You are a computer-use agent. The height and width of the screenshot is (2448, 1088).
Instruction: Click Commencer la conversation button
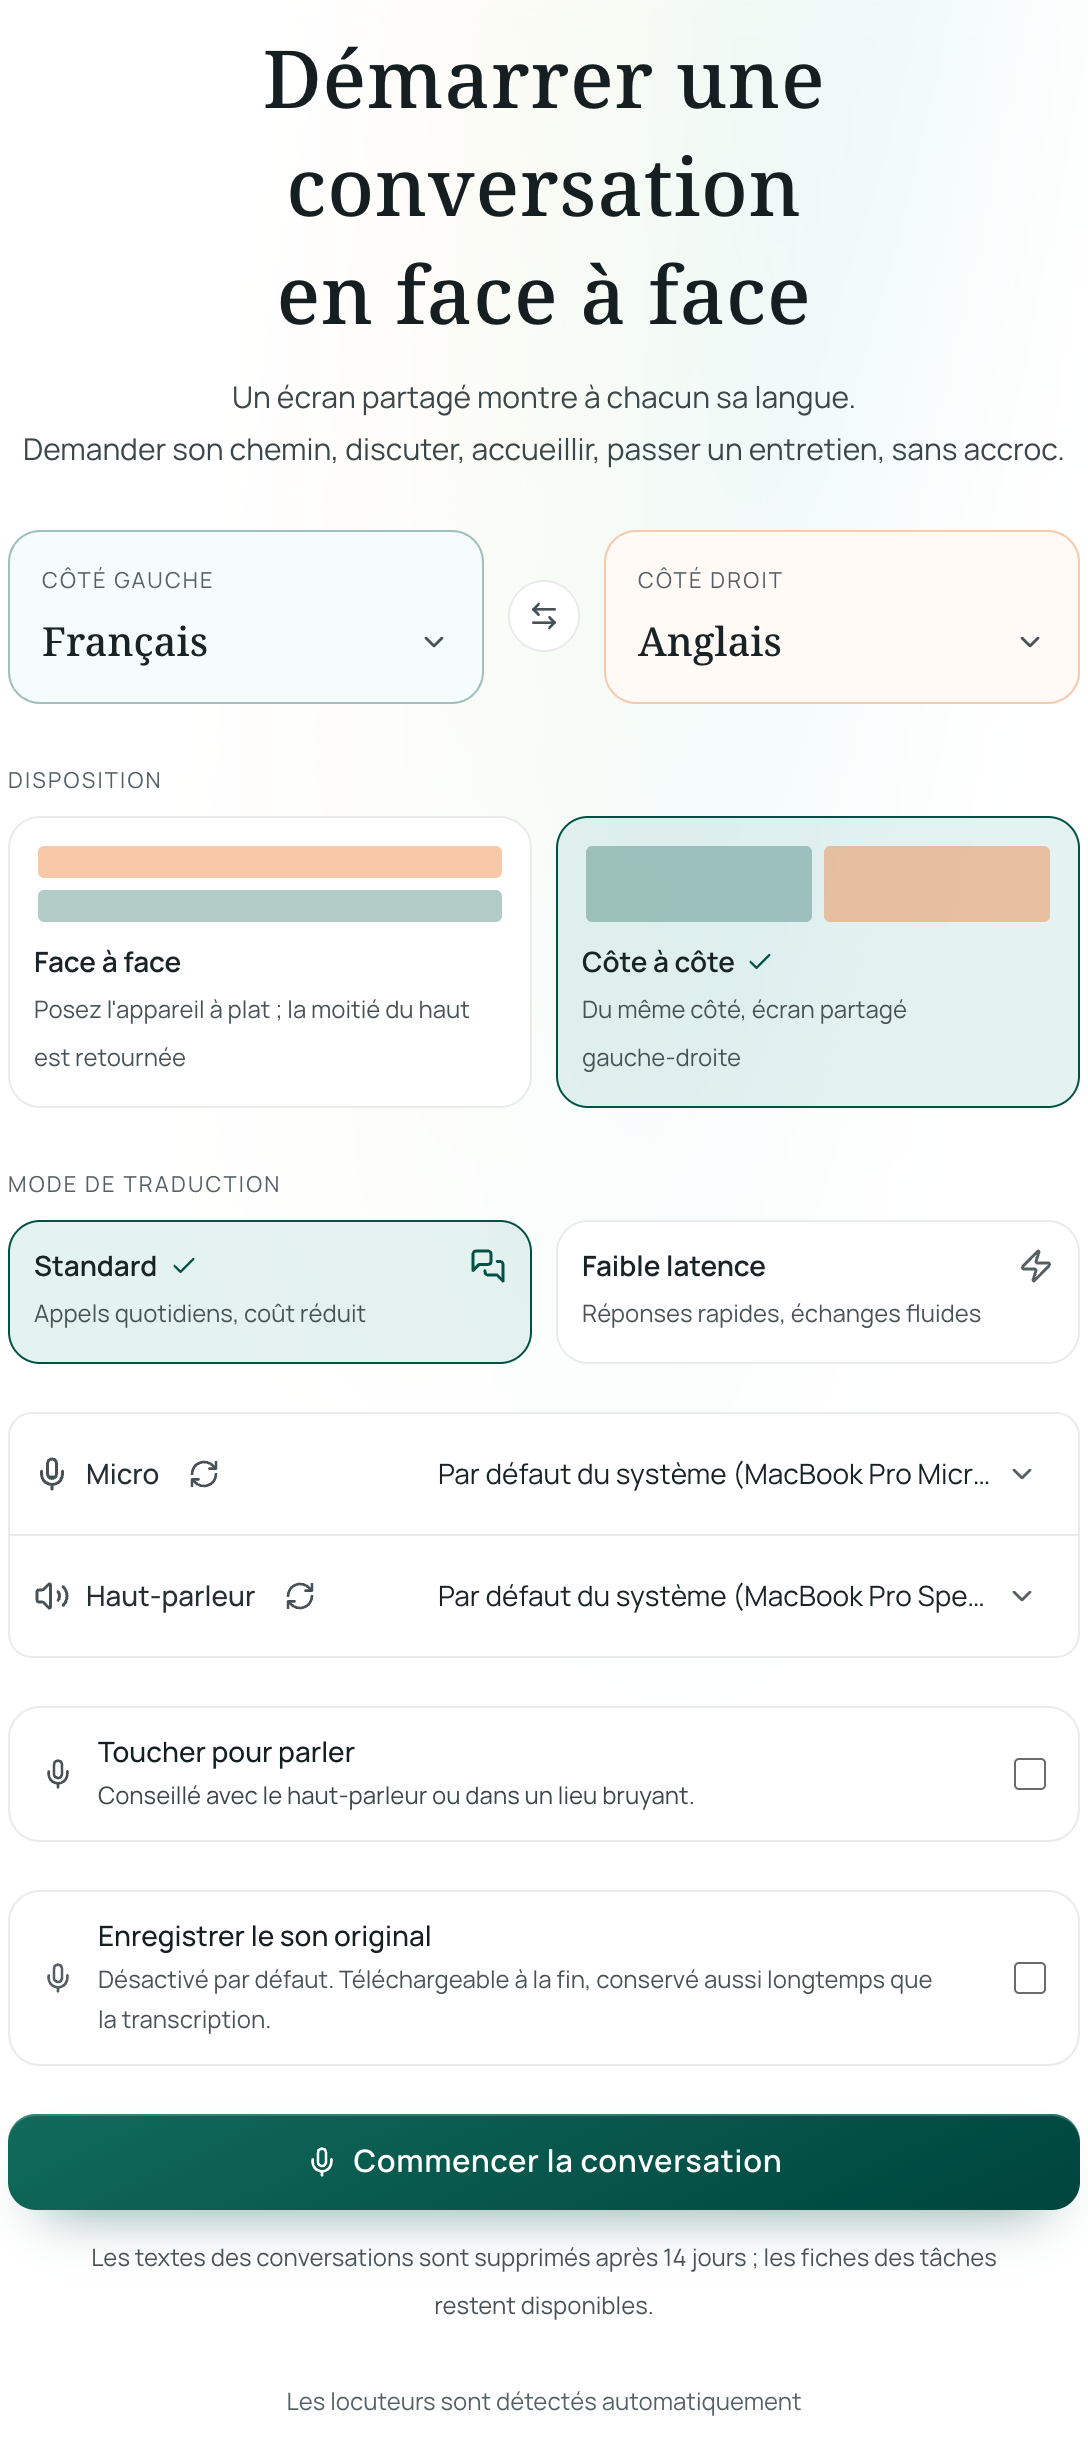coord(544,2162)
